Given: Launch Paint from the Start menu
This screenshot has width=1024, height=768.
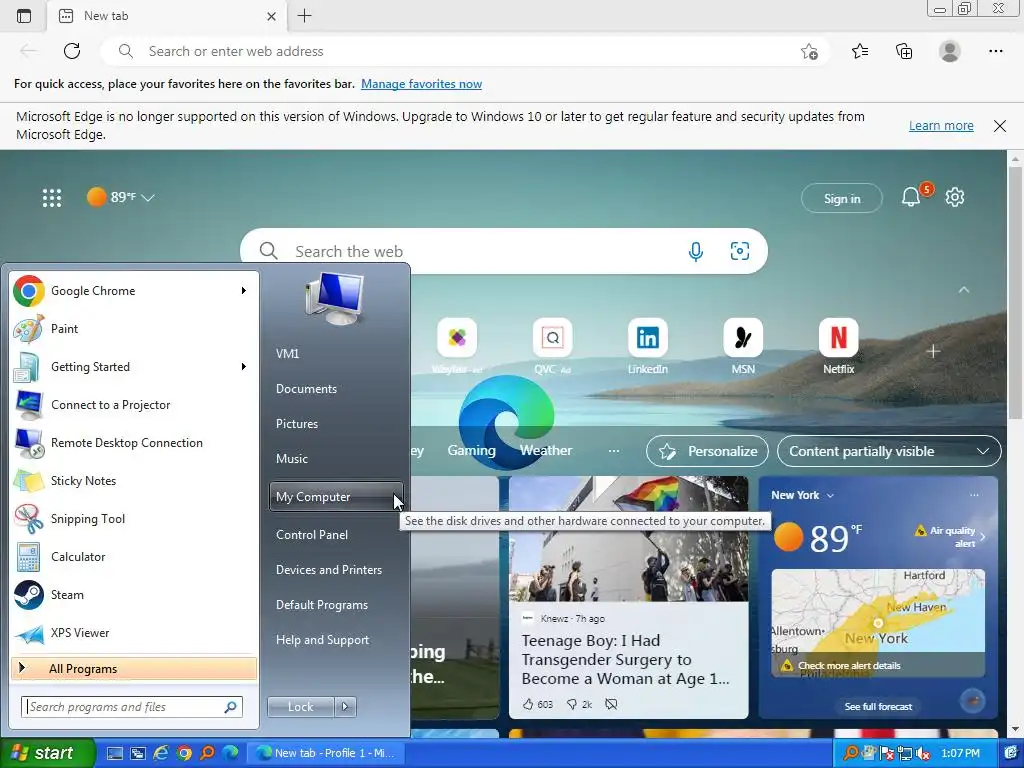Looking at the screenshot, I should pyautogui.click(x=134, y=328).
